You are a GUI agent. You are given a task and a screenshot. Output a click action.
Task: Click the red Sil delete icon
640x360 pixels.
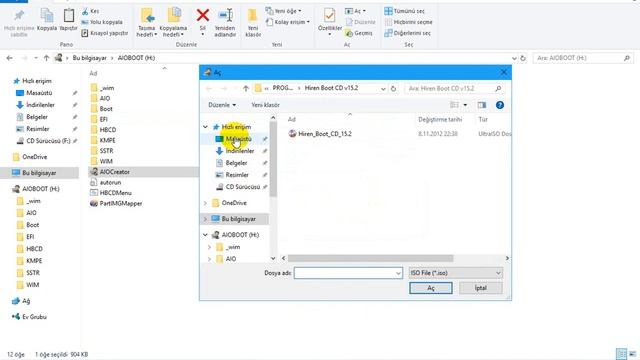(202, 16)
